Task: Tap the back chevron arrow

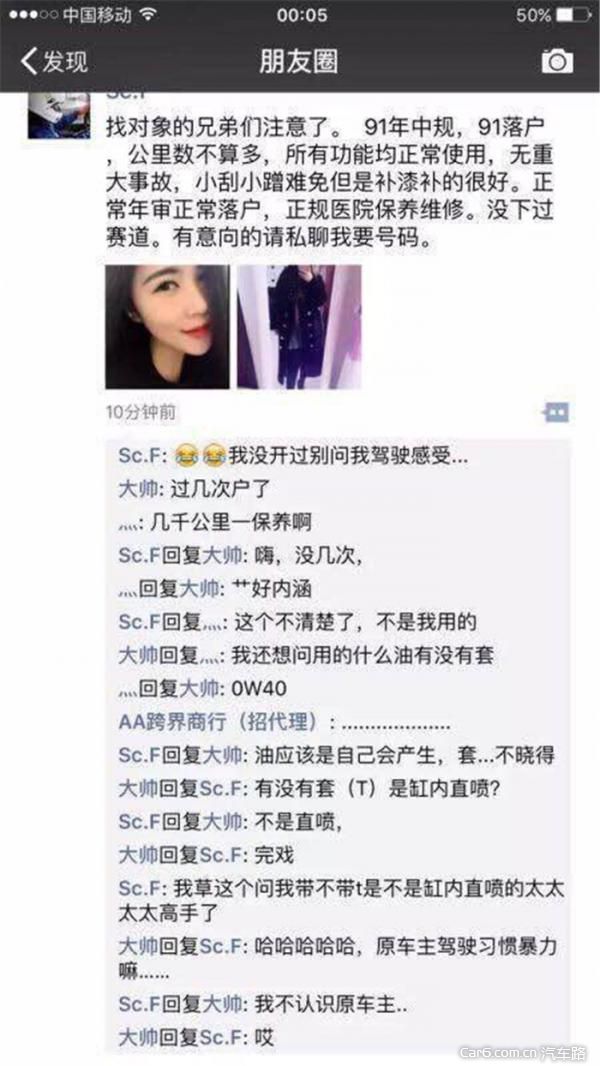Action: click(x=29, y=62)
